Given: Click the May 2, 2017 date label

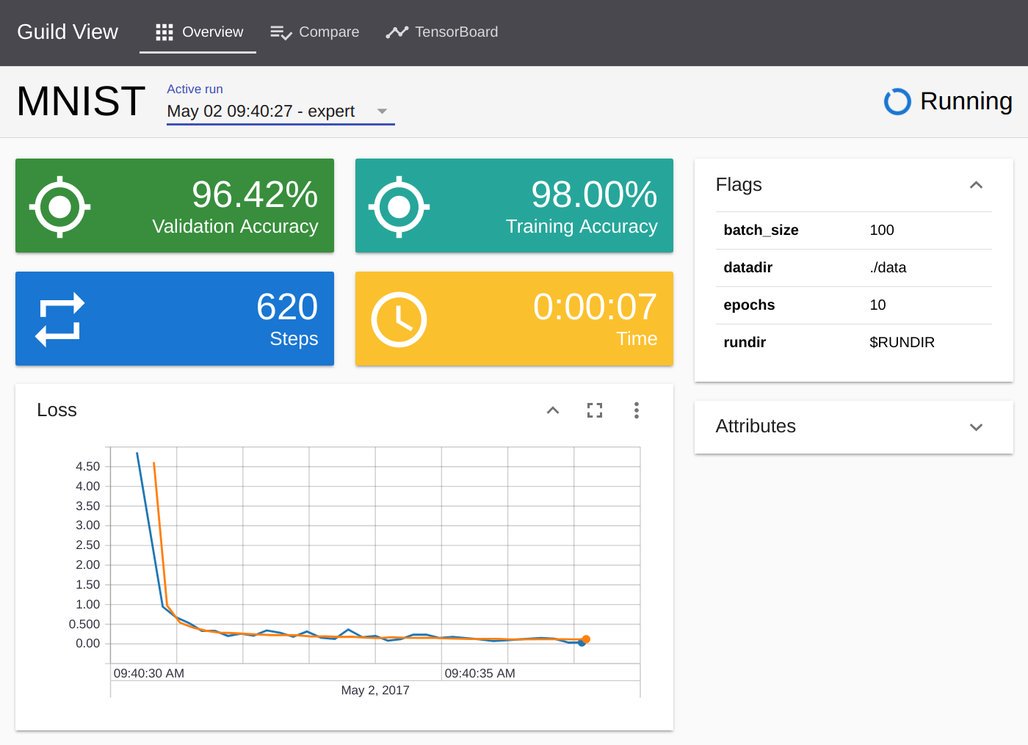Looking at the screenshot, I should 375,691.
